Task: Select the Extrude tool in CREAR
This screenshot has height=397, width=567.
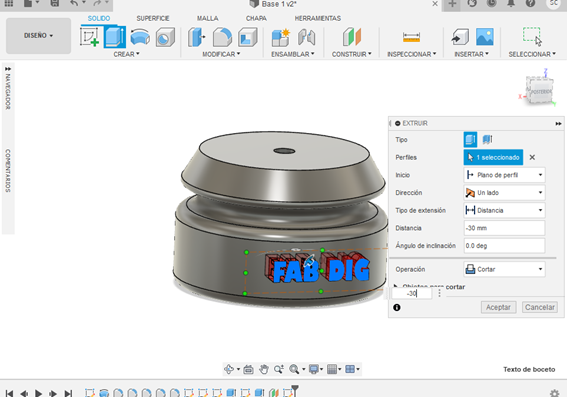Action: pyautogui.click(x=115, y=37)
